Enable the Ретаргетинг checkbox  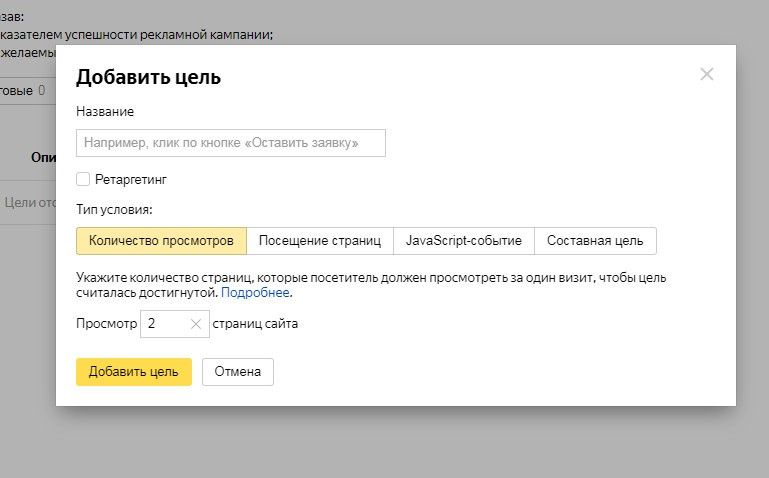(x=83, y=179)
